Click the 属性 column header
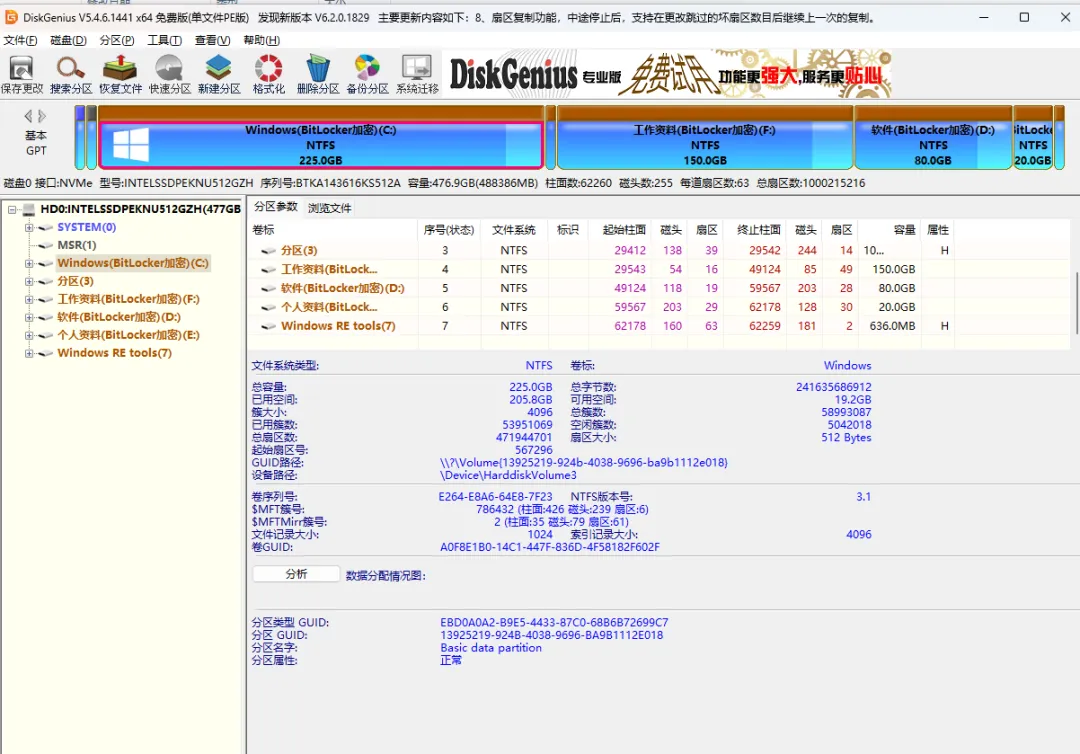This screenshot has width=1080, height=754. pyautogui.click(x=937, y=230)
